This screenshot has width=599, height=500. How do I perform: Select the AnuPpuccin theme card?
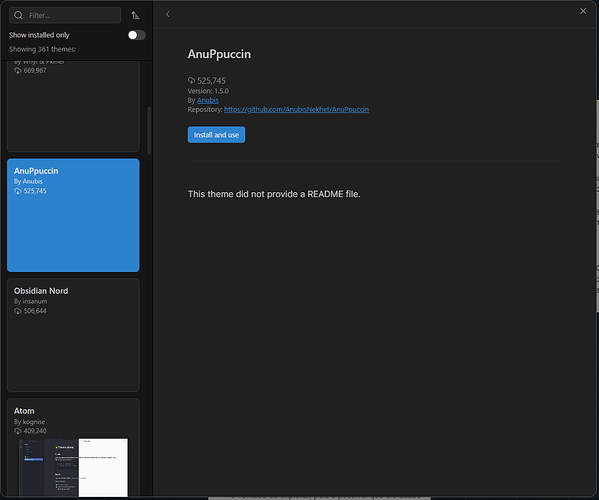[x=73, y=215]
